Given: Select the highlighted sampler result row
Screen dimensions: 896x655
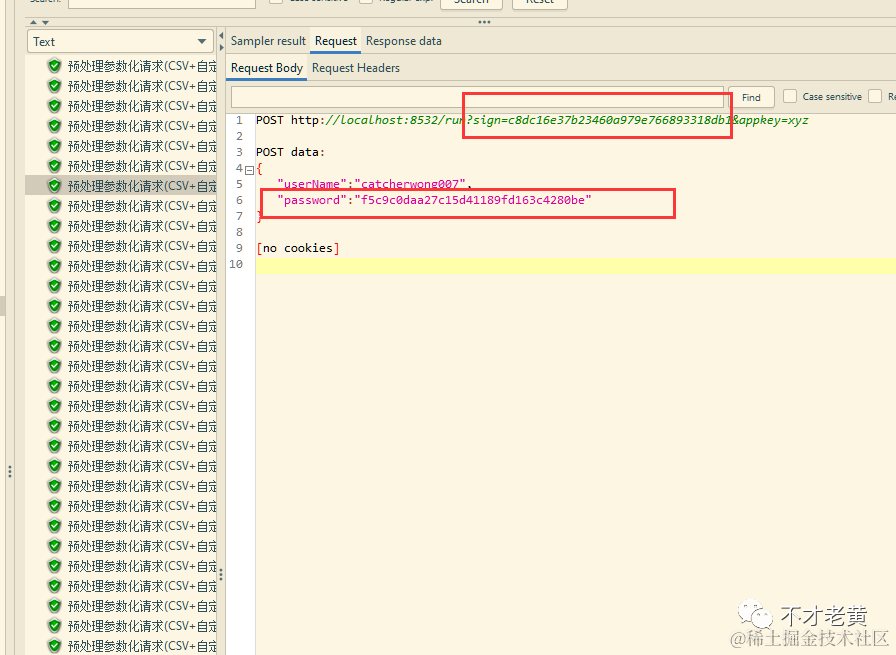Looking at the screenshot, I should (121, 186).
